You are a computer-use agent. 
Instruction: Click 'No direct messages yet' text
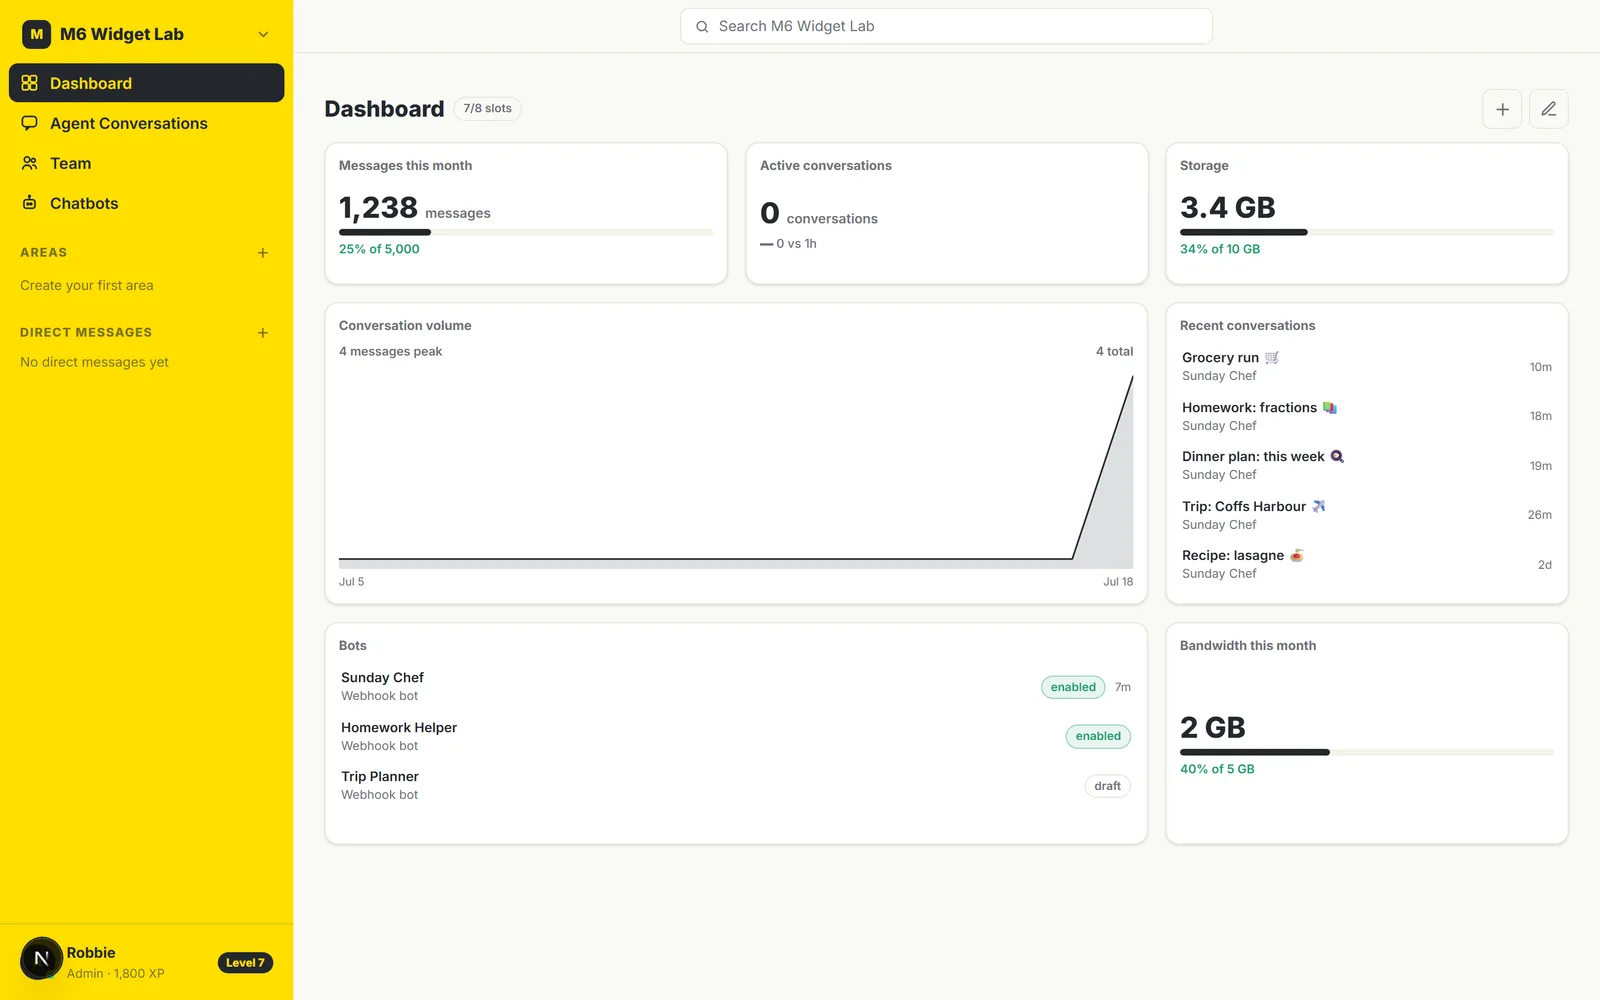click(94, 362)
